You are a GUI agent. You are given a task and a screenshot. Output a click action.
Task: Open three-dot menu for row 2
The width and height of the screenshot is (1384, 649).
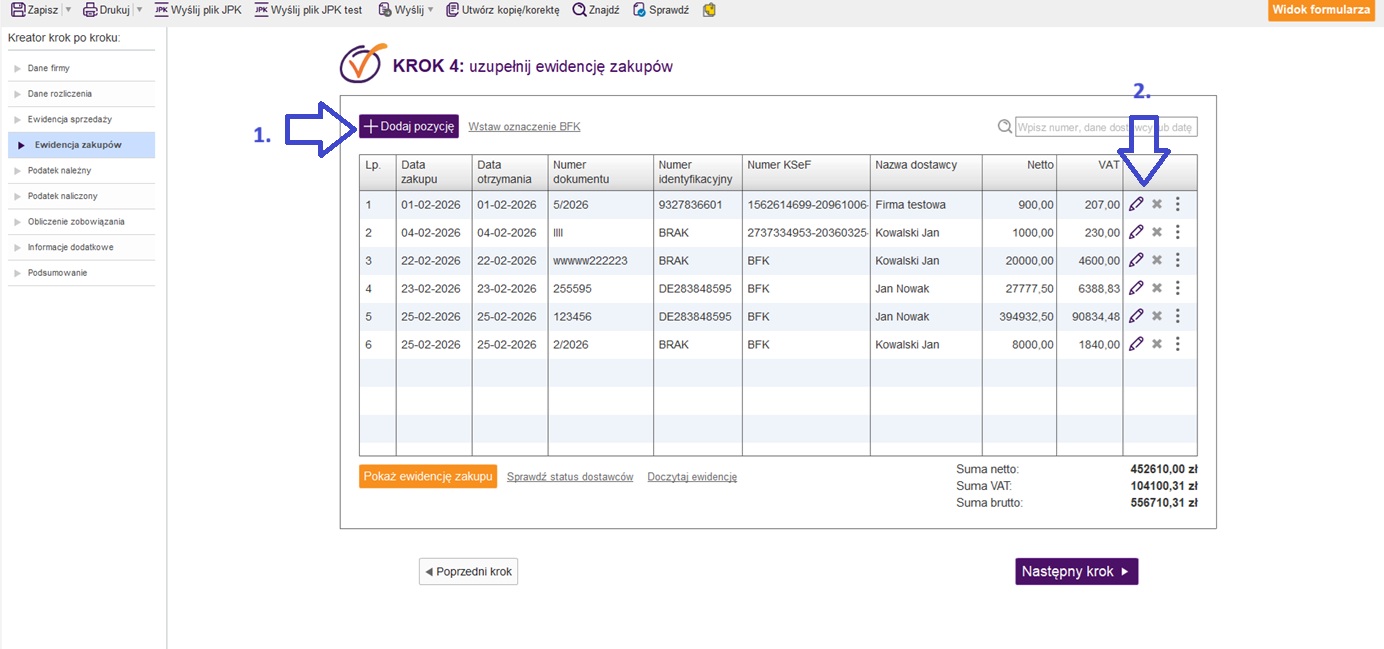point(1177,232)
